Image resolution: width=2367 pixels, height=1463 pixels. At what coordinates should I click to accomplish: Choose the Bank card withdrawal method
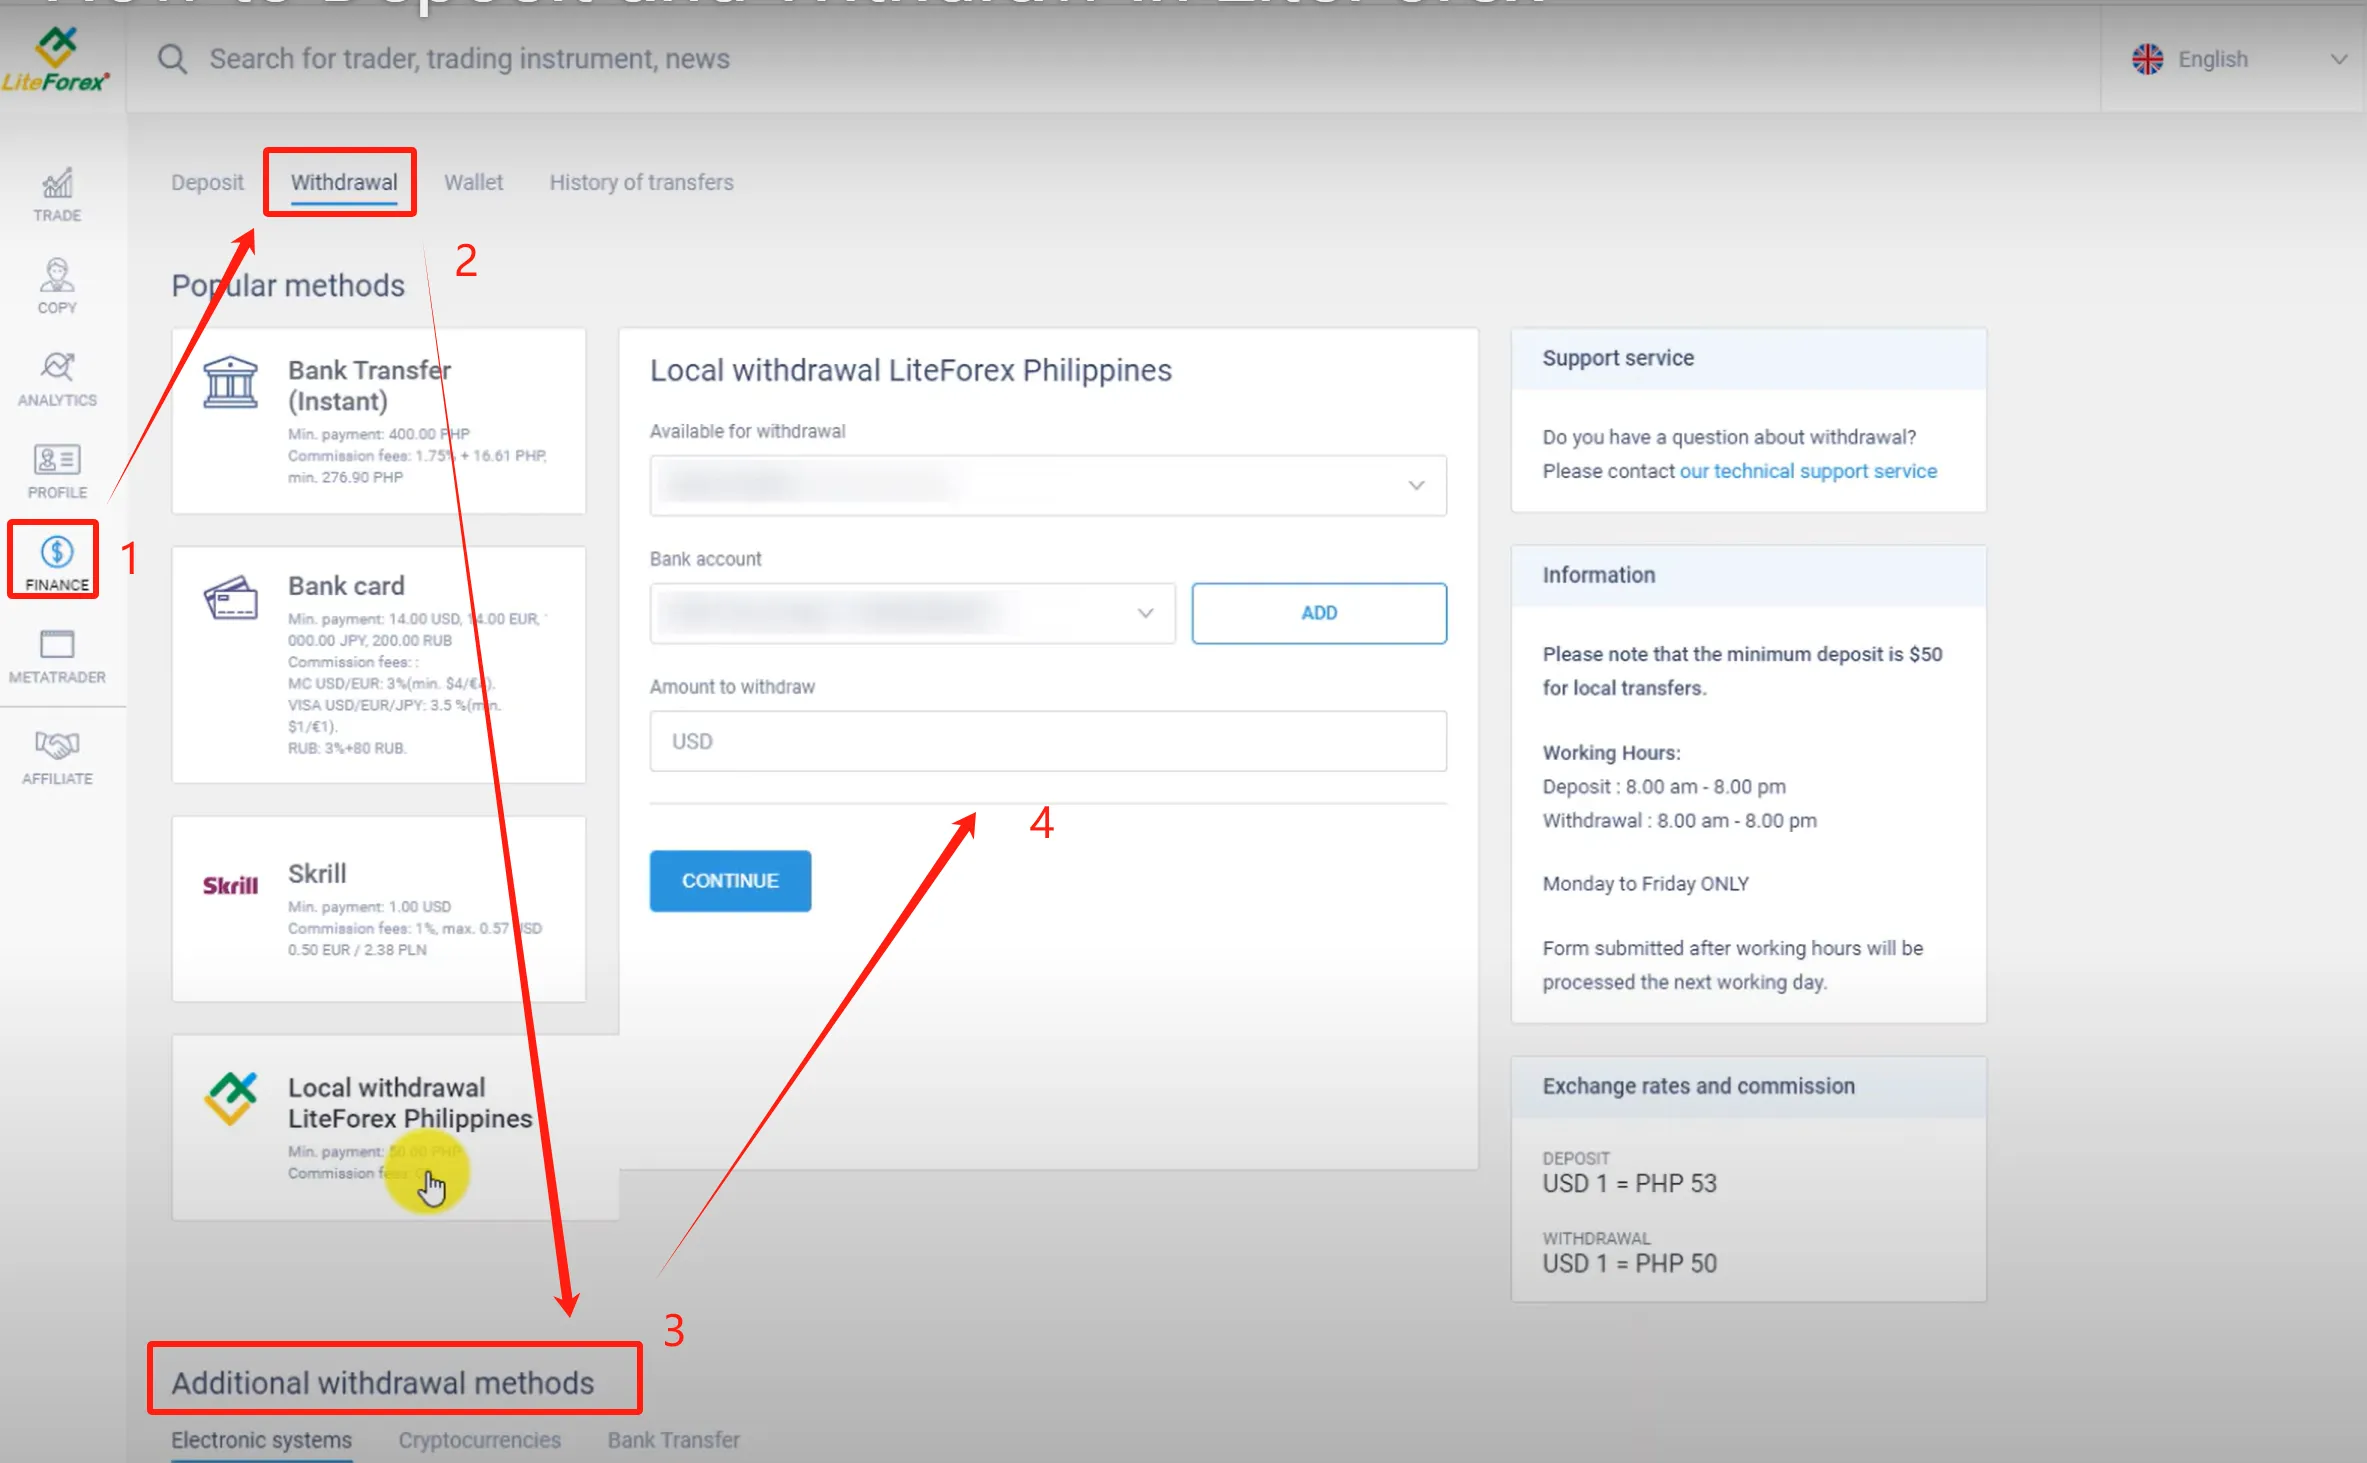click(378, 664)
